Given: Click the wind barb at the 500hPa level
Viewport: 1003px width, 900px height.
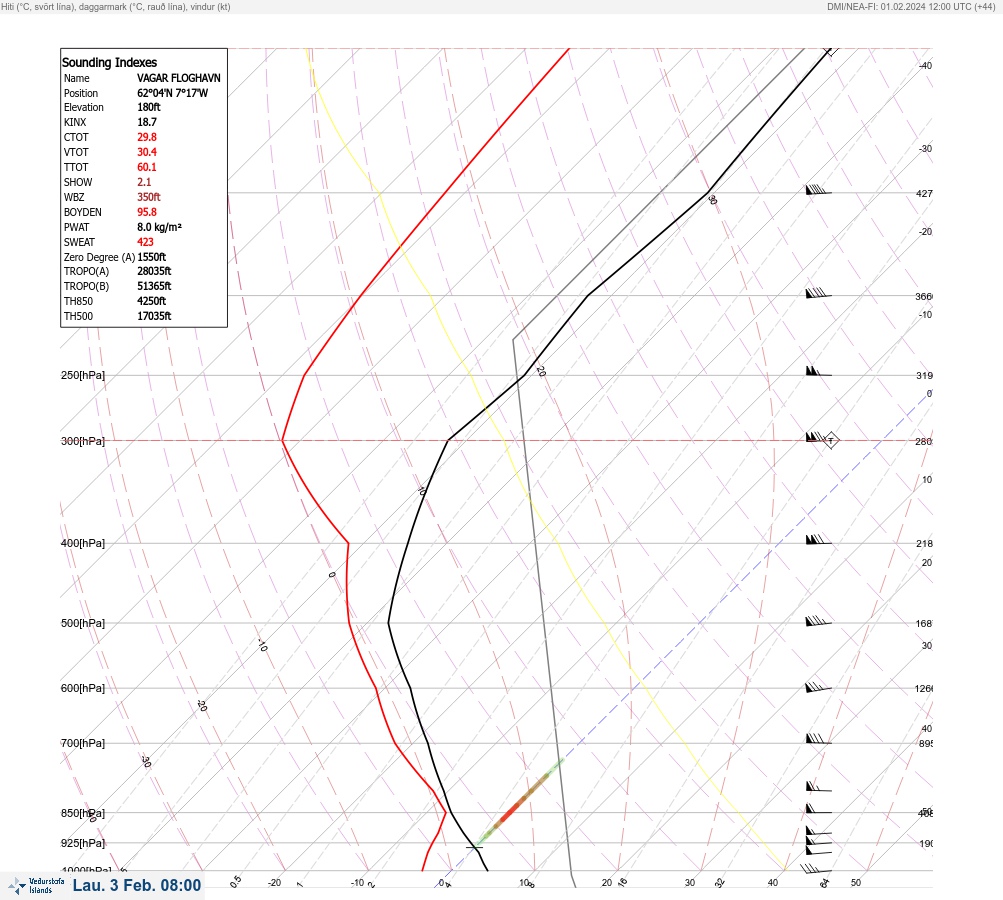Looking at the screenshot, I should pos(818,620).
